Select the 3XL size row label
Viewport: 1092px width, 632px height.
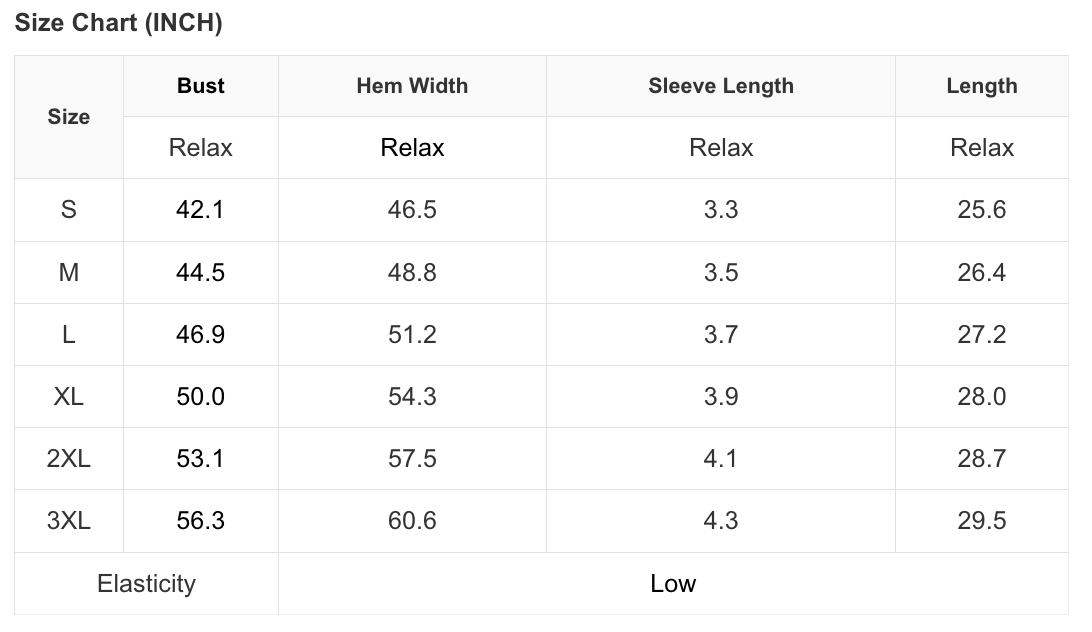click(68, 521)
